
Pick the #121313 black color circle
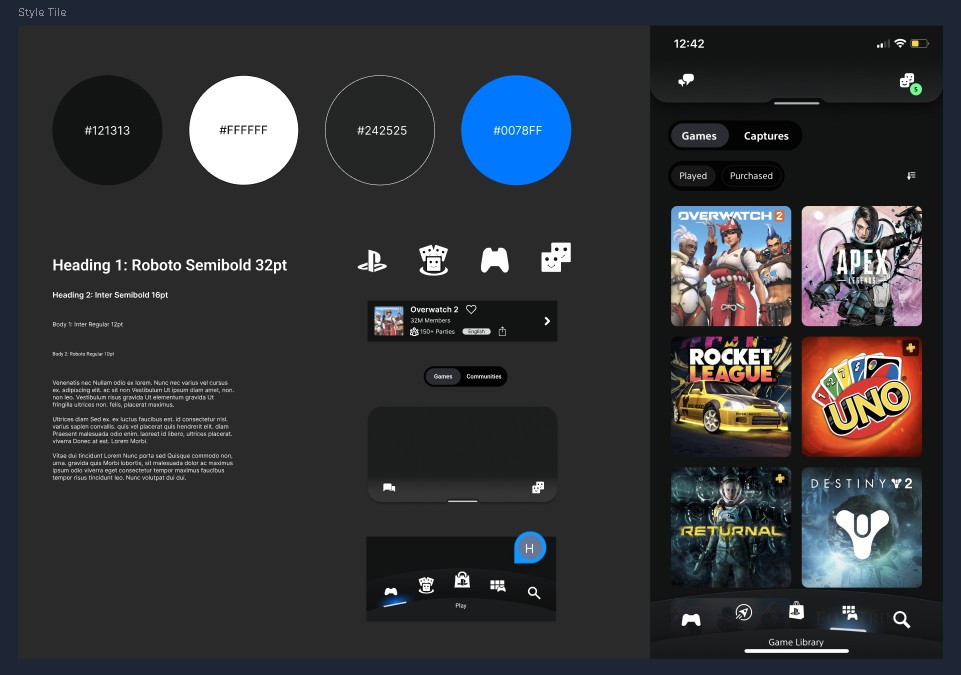click(x=107, y=130)
